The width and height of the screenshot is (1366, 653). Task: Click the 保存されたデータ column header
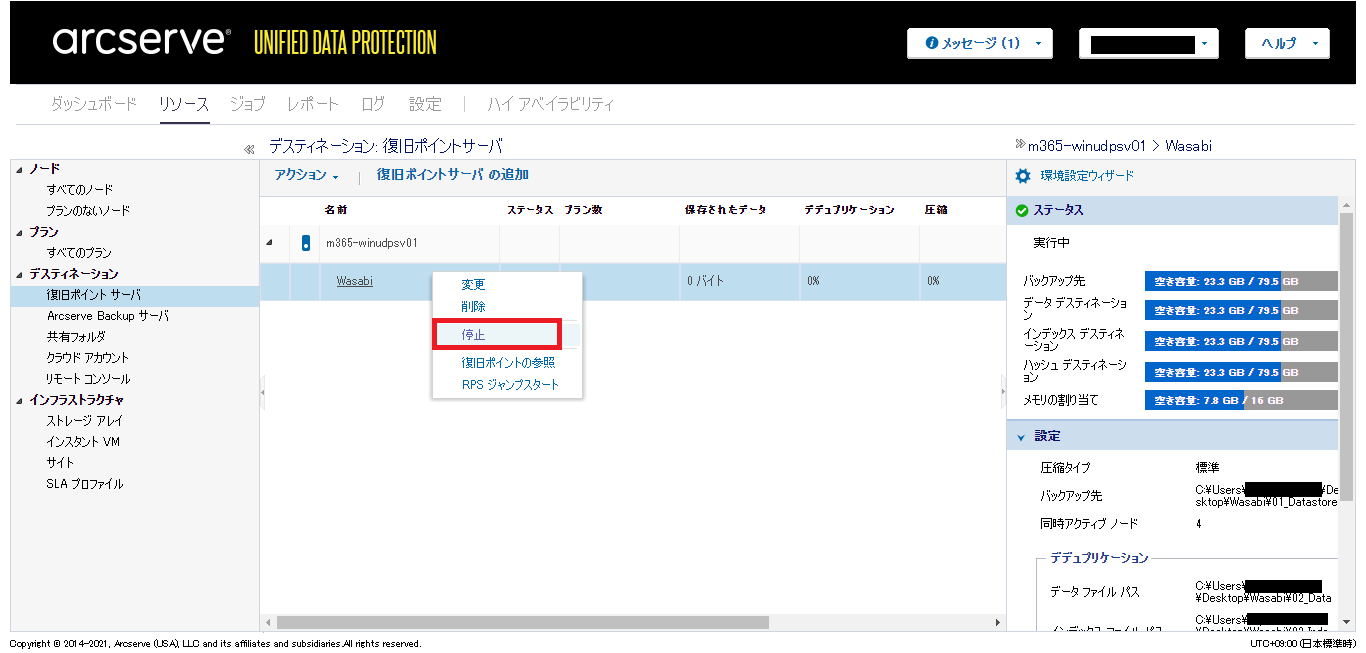click(726, 210)
